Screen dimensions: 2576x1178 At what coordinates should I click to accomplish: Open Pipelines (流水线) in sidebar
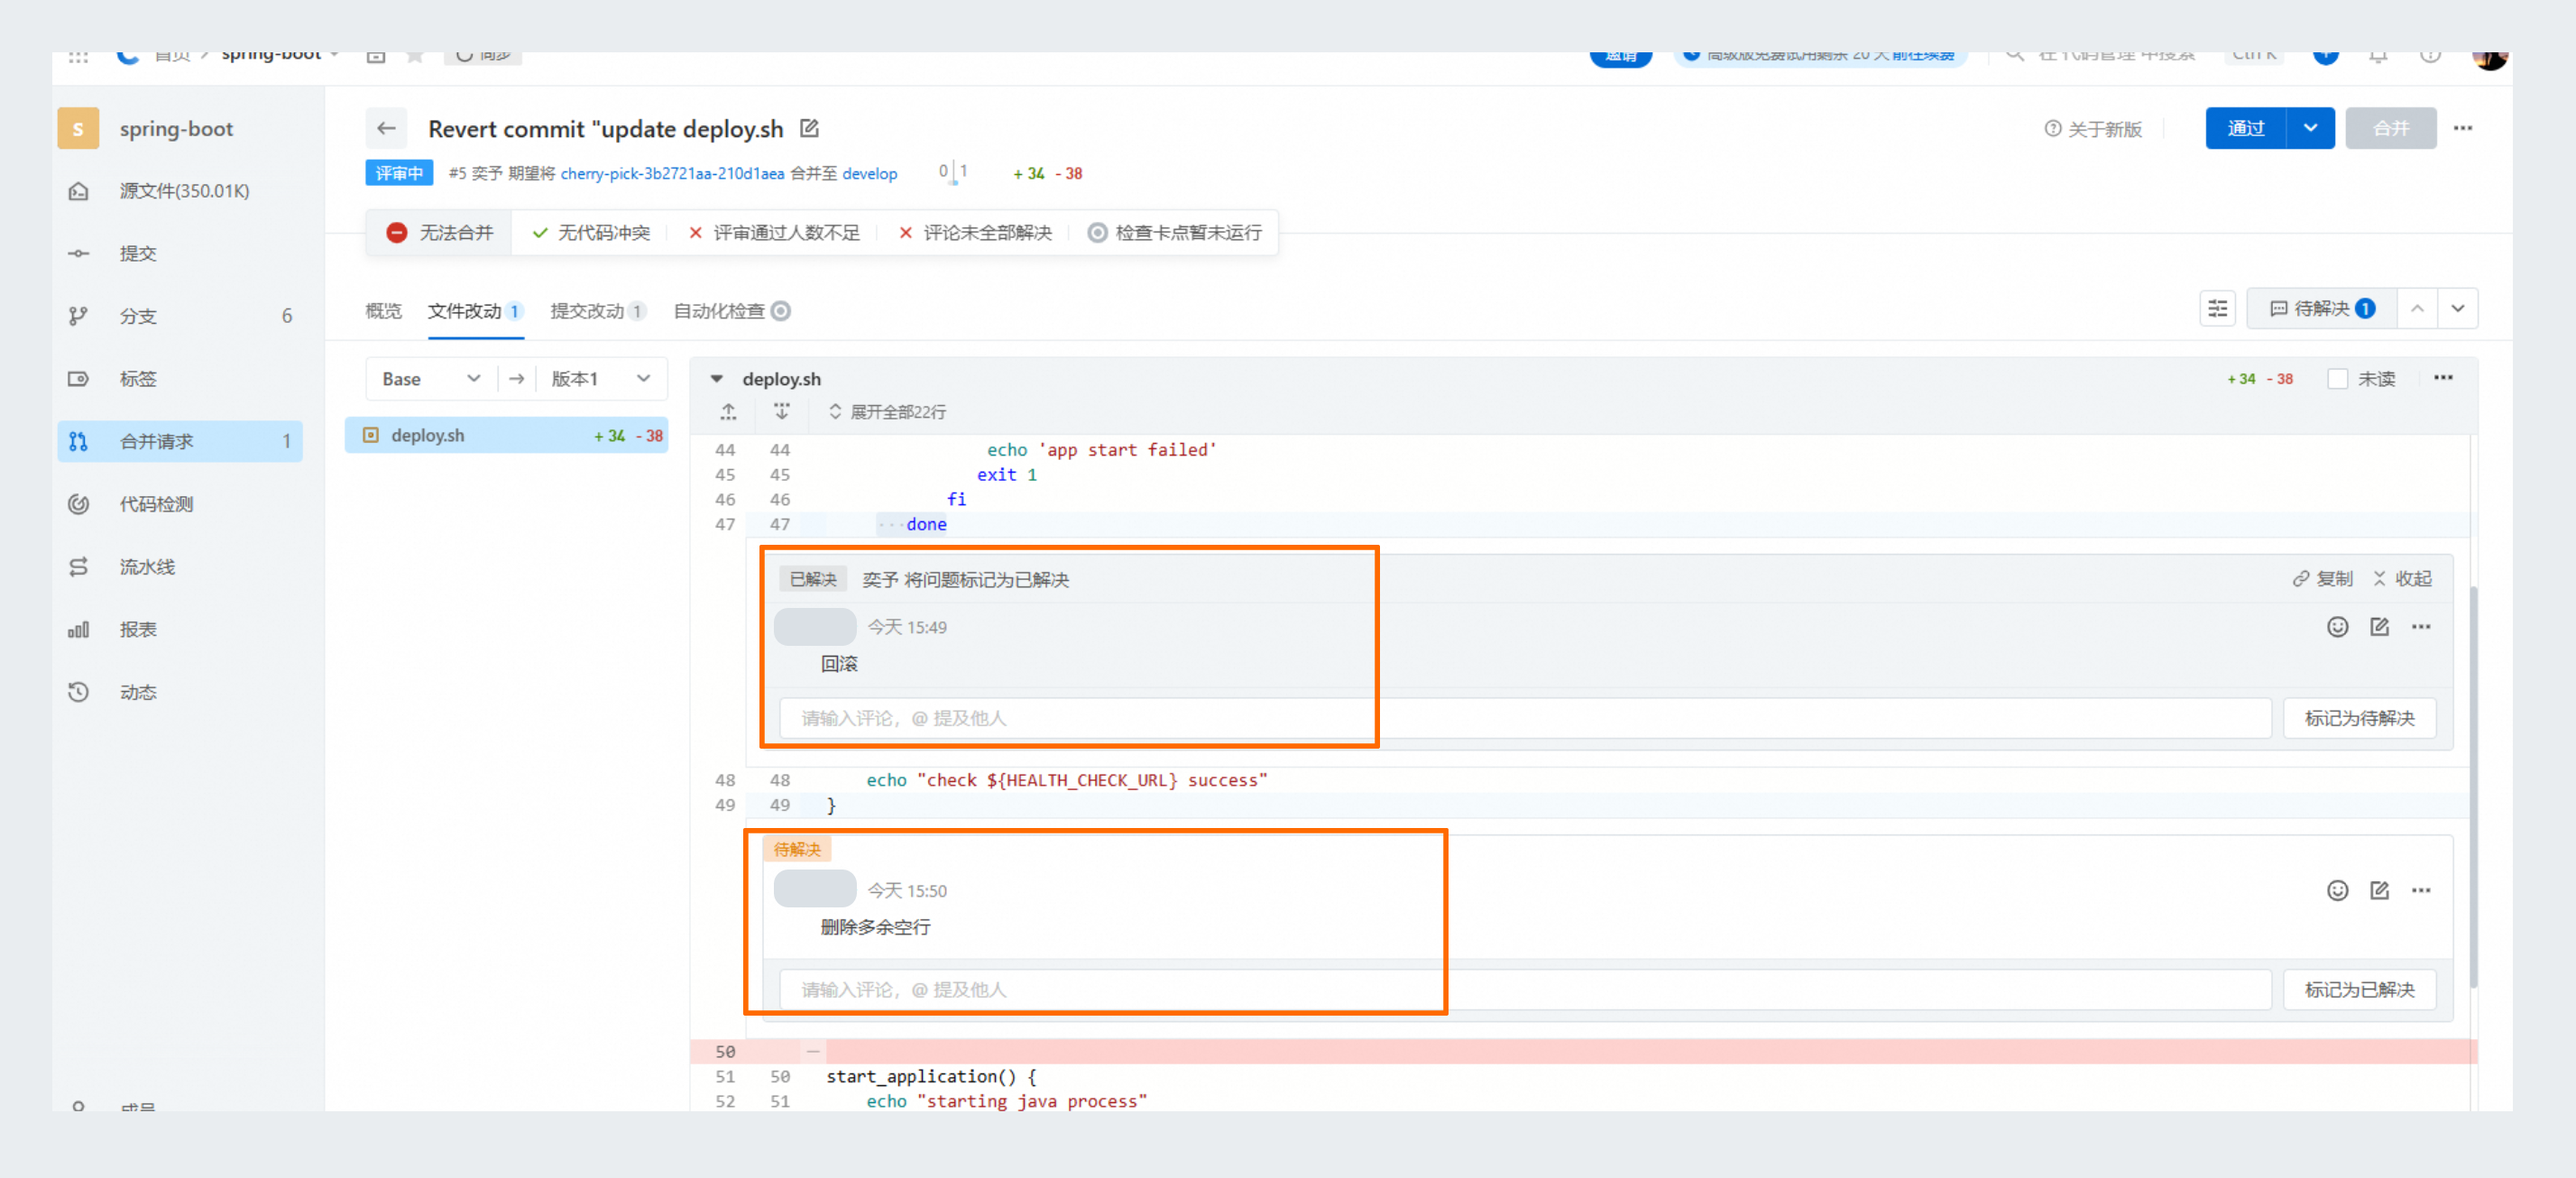point(180,567)
